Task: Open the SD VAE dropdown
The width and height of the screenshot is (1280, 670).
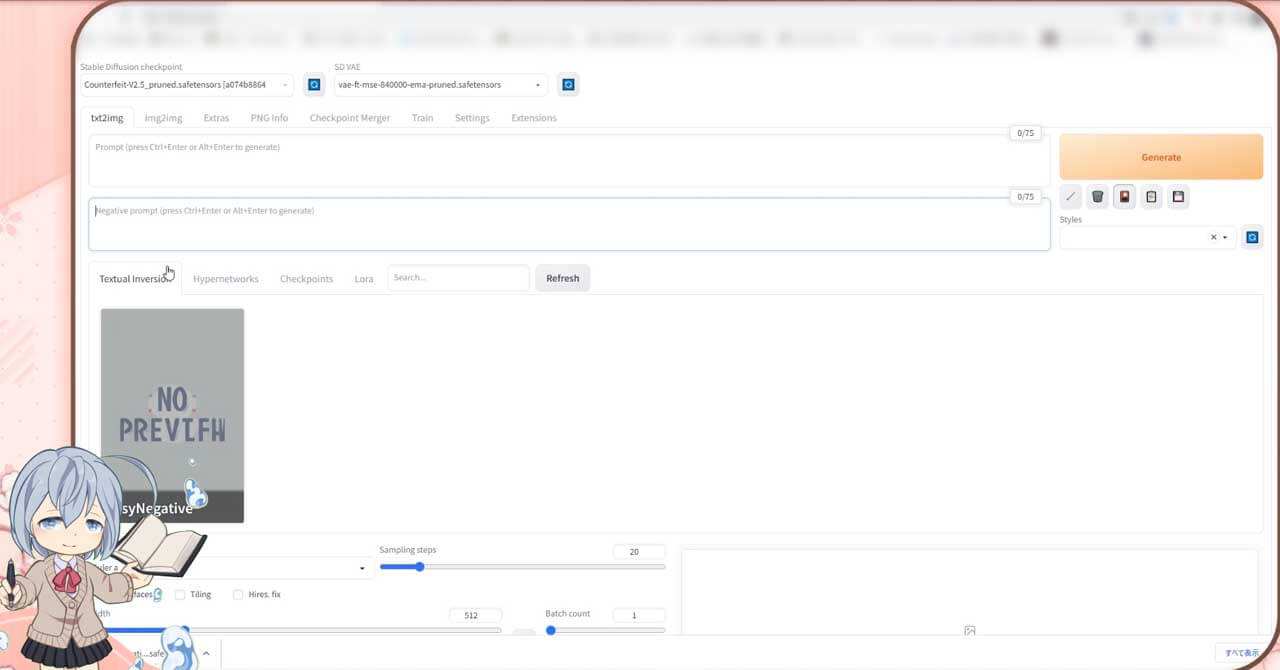Action: [538, 84]
